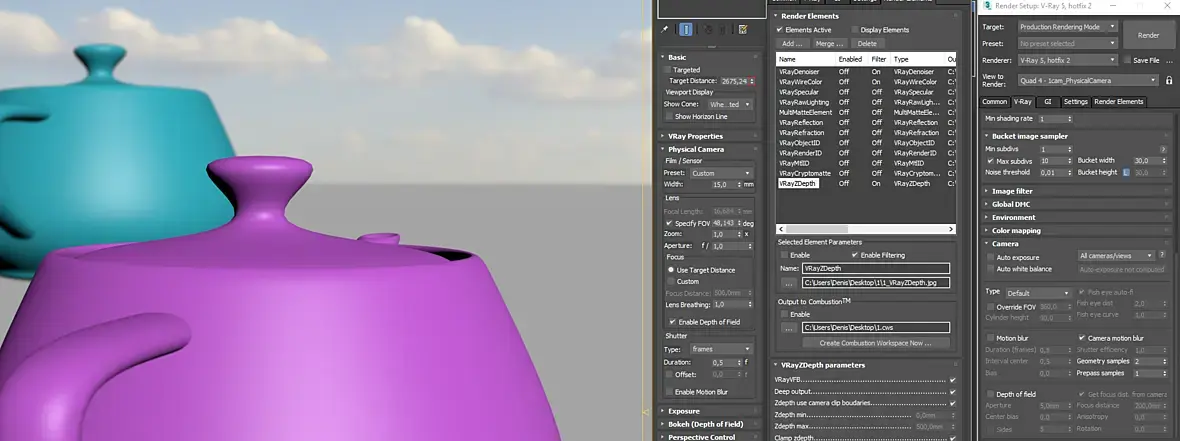Toggle Camera motion blur checkbox

pyautogui.click(x=1082, y=338)
